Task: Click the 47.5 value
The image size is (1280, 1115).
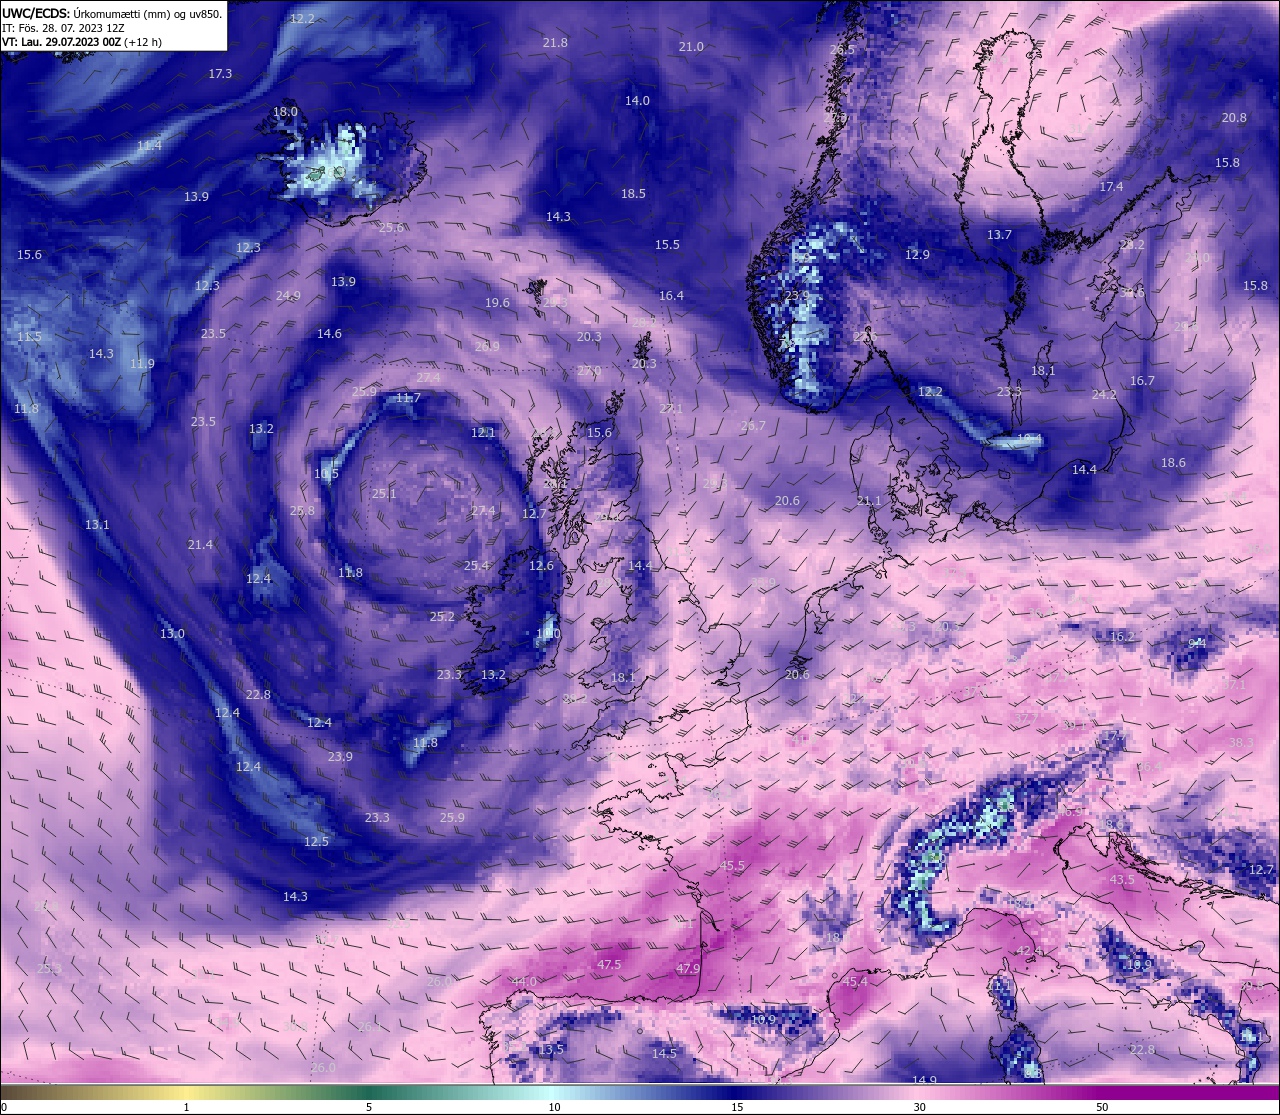Action: click(x=609, y=965)
